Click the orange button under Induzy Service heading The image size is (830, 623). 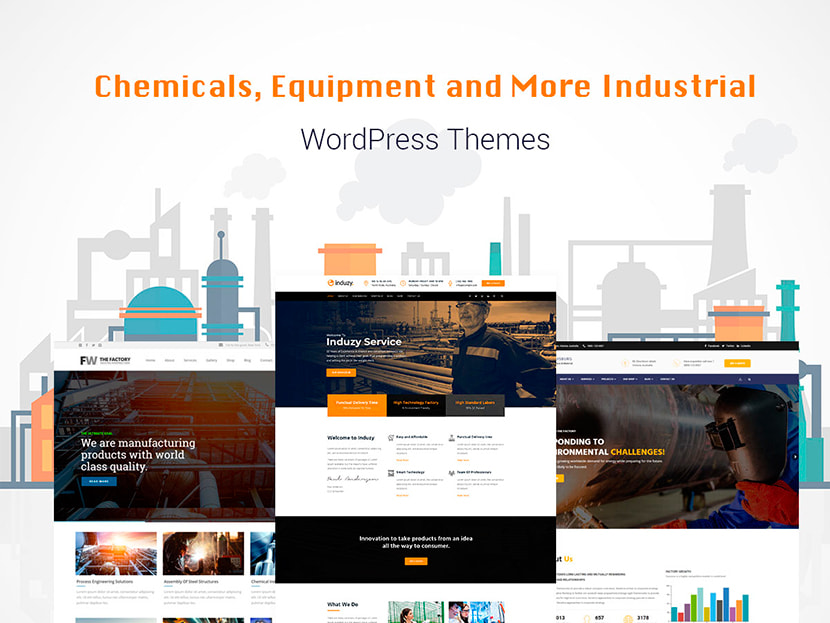[x=341, y=373]
